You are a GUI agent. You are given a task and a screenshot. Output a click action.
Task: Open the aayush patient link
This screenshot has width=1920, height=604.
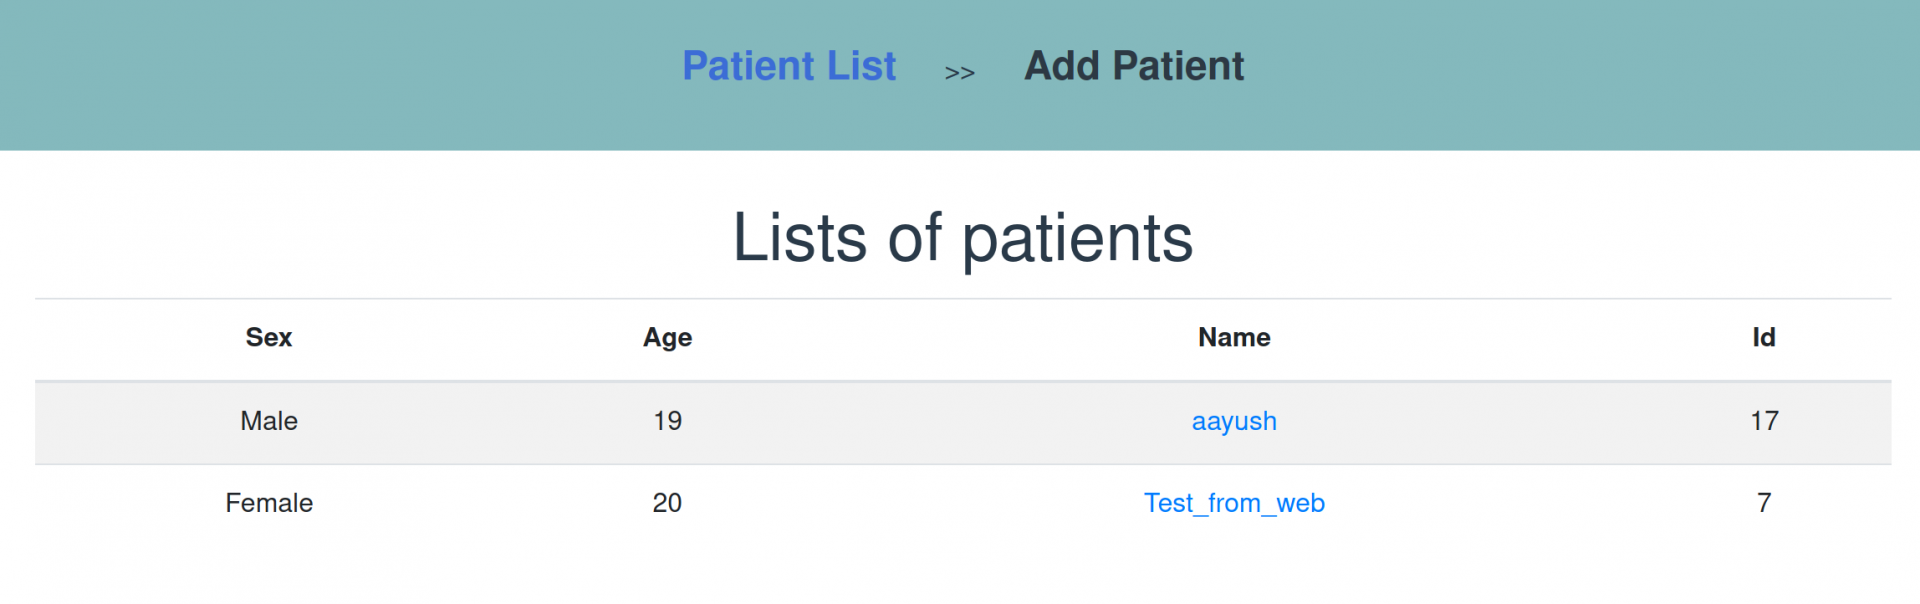coord(1234,421)
